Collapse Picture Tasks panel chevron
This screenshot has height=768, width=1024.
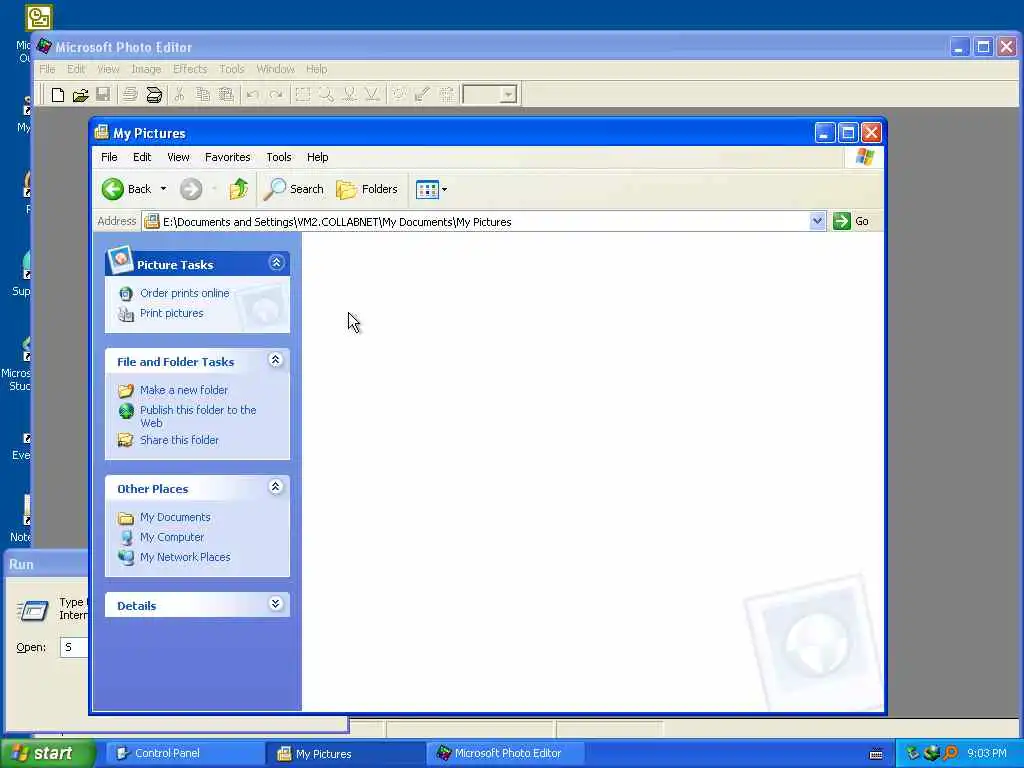(276, 263)
